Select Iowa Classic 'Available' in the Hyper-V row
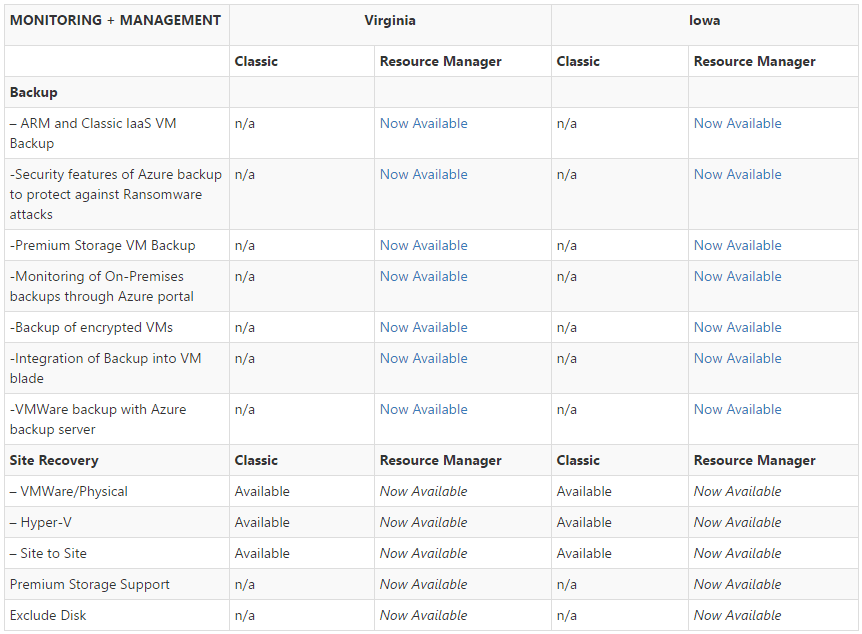This screenshot has height=634, width=862. (x=584, y=522)
